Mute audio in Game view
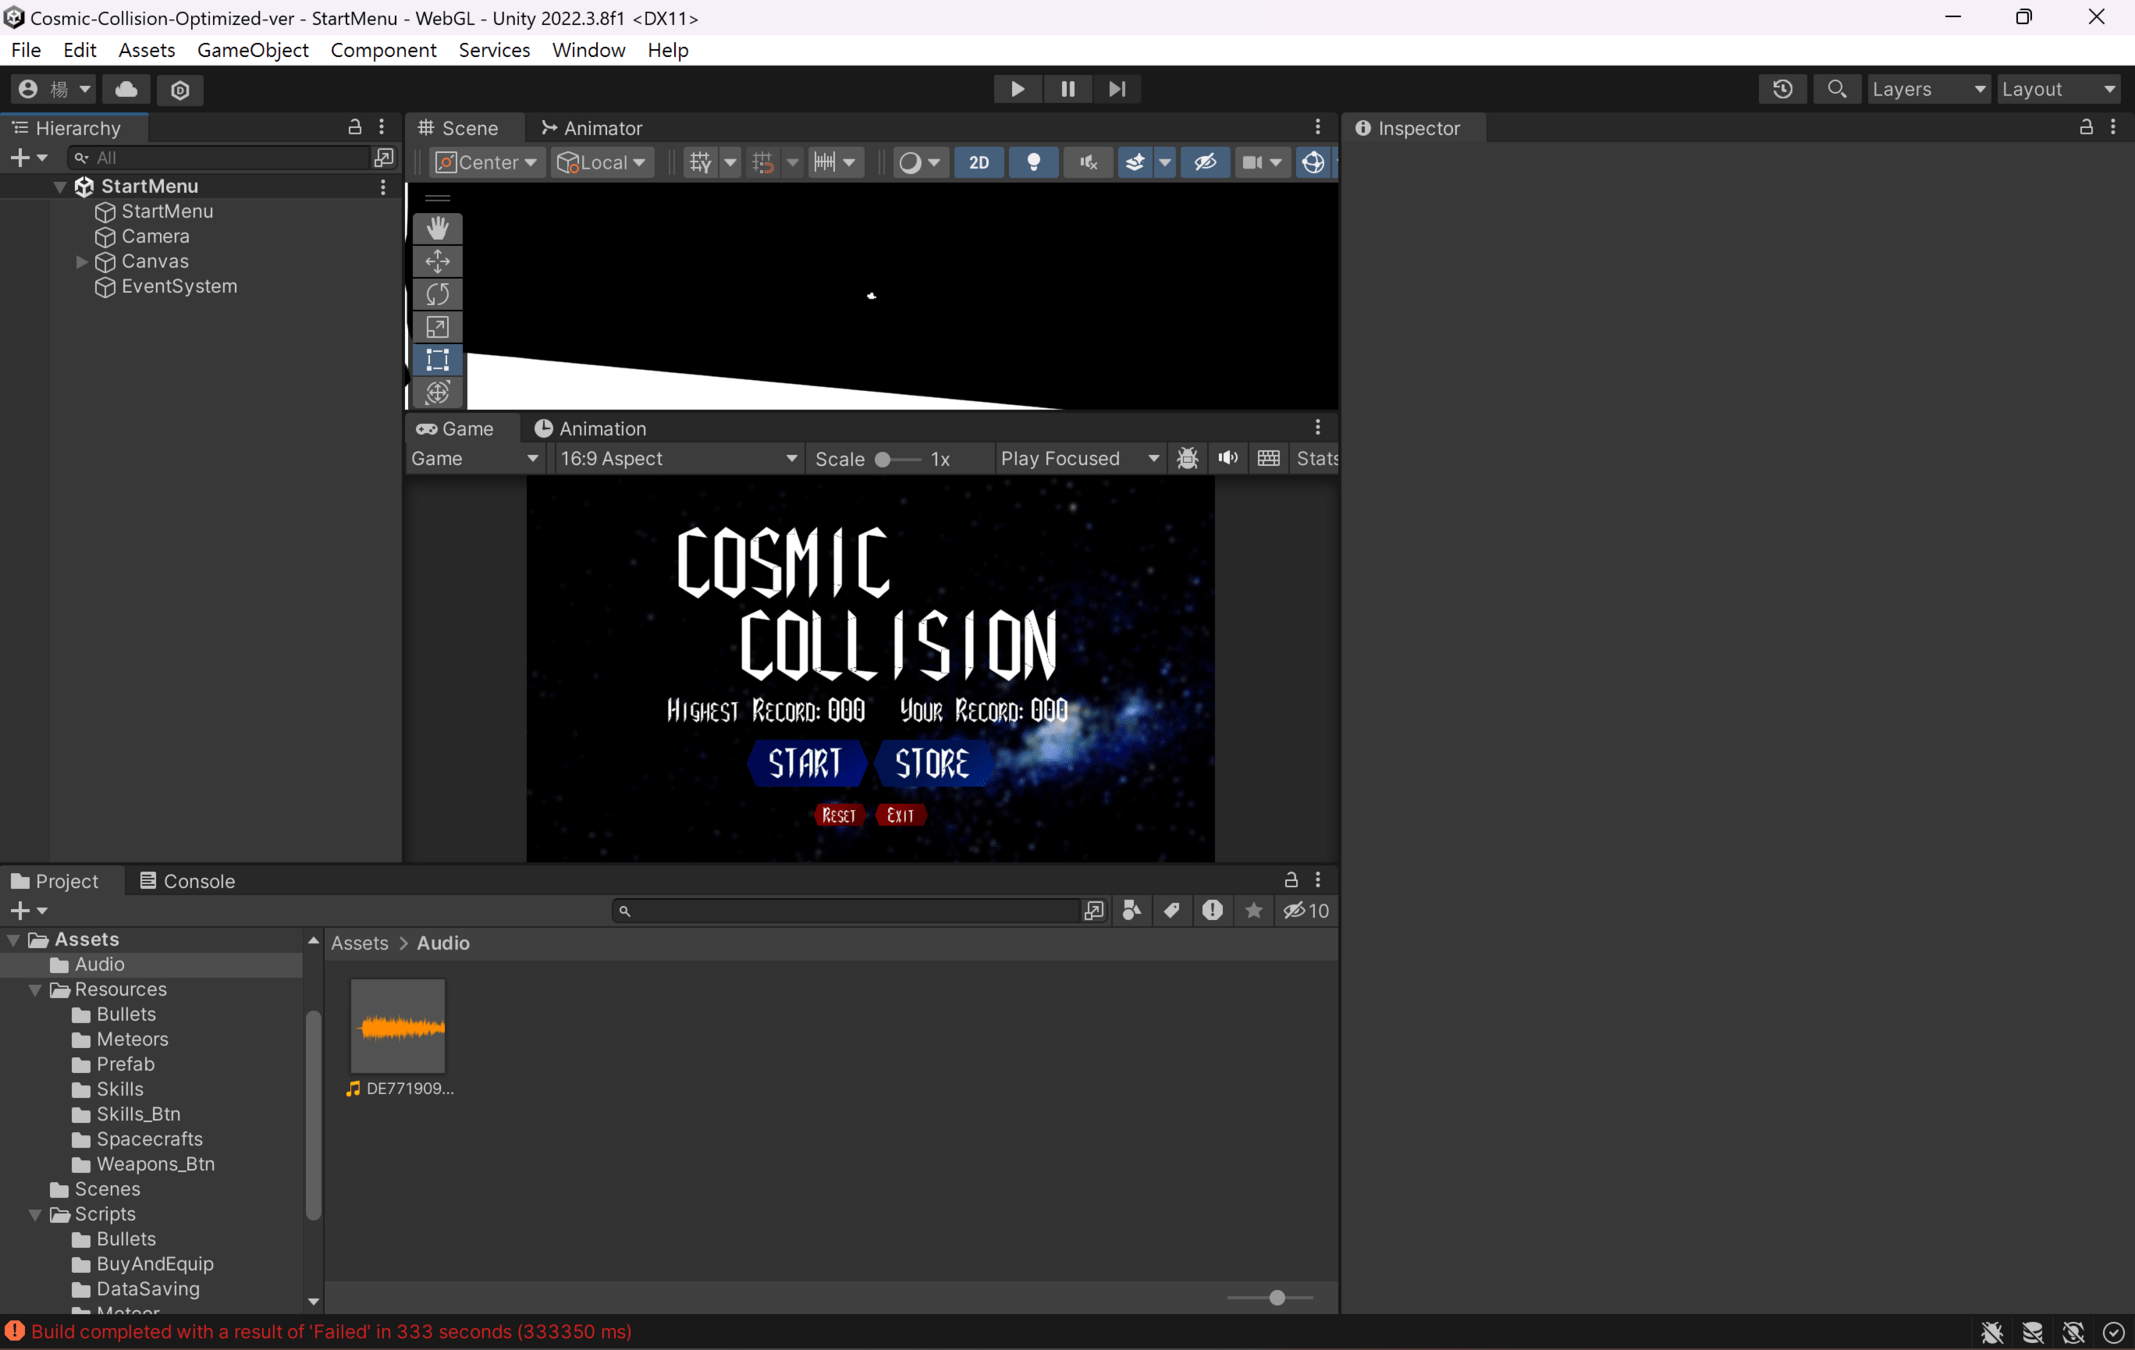This screenshot has height=1350, width=2135. pyautogui.click(x=1228, y=458)
